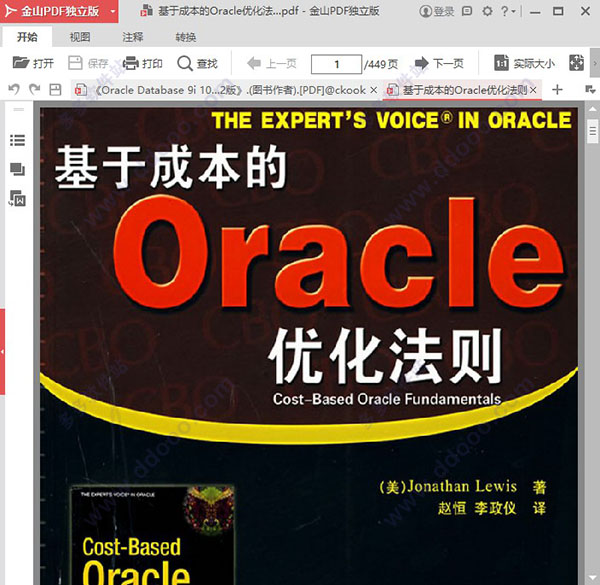Click the author text 'Jonathan Lewis'
The width and height of the screenshot is (600, 585).
[462, 486]
